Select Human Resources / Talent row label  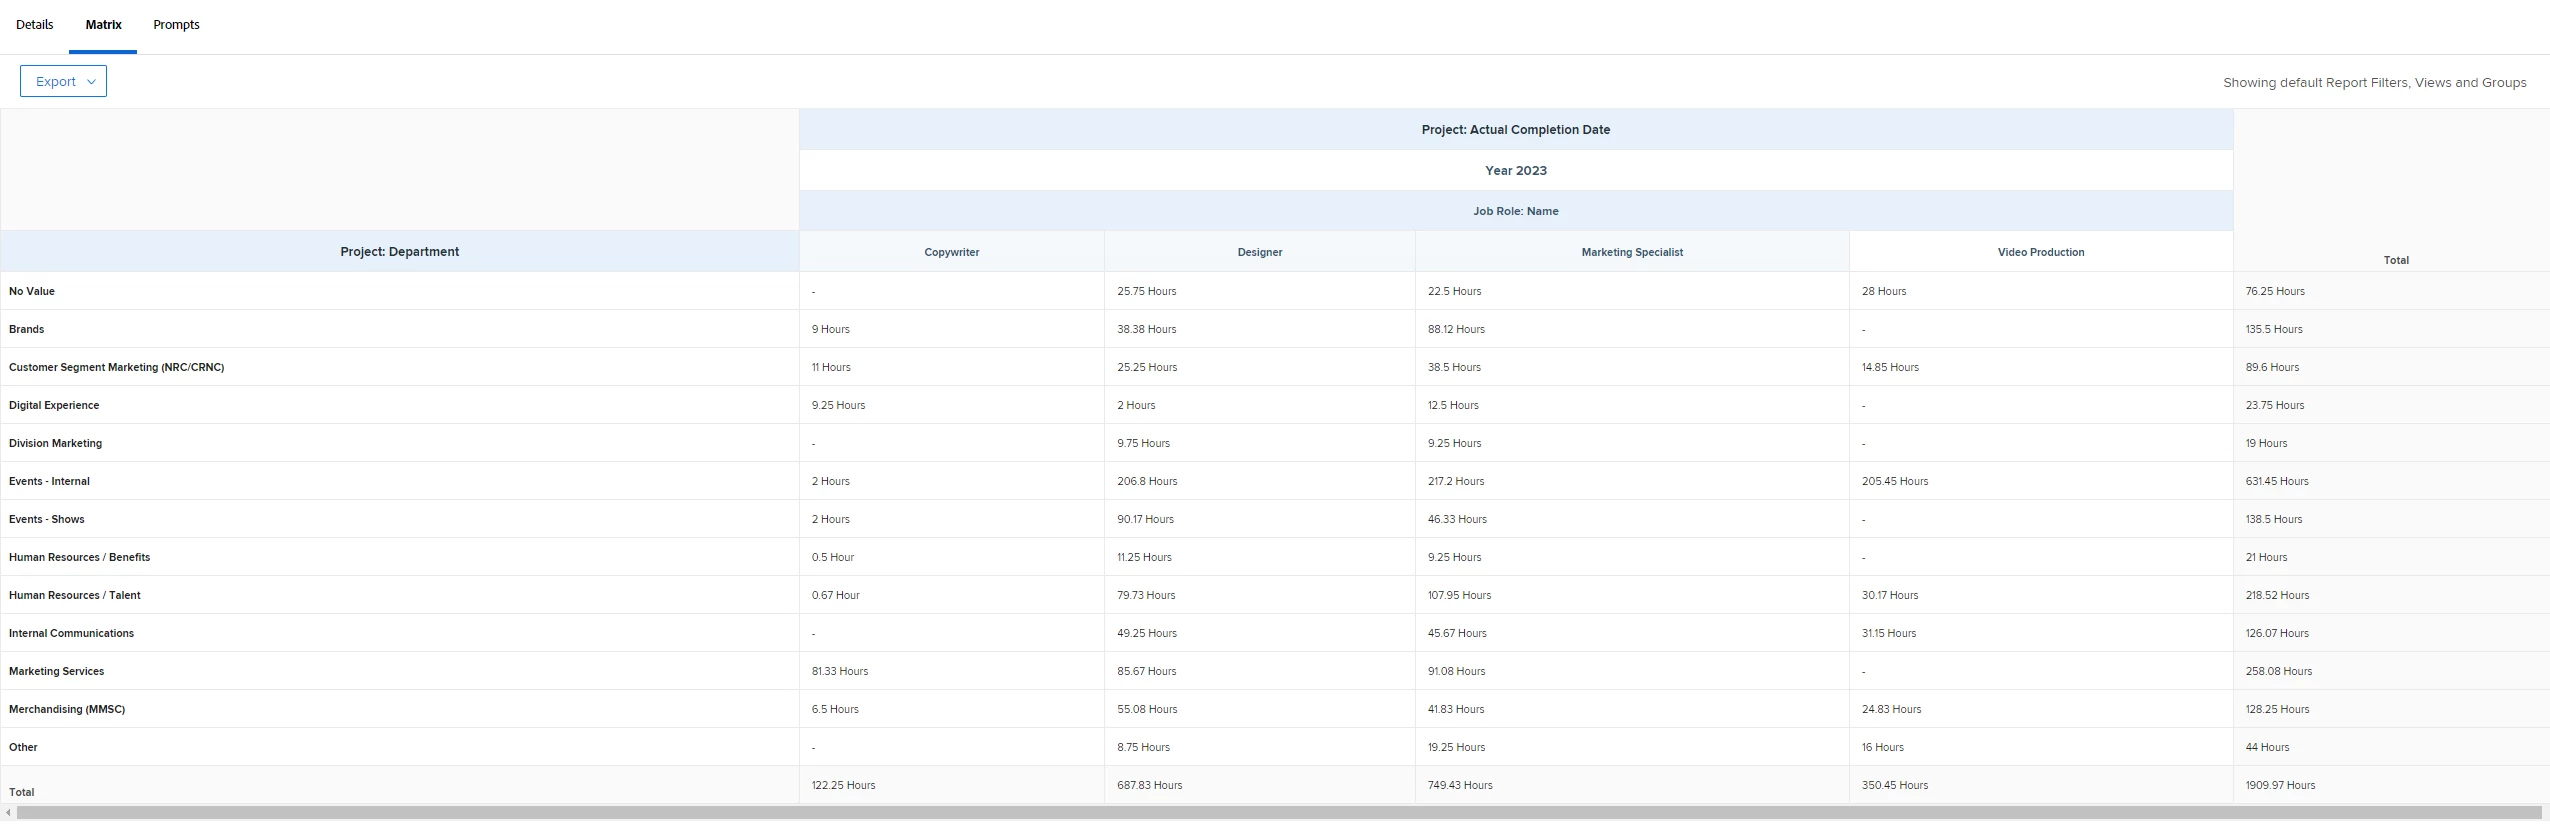pos(75,595)
